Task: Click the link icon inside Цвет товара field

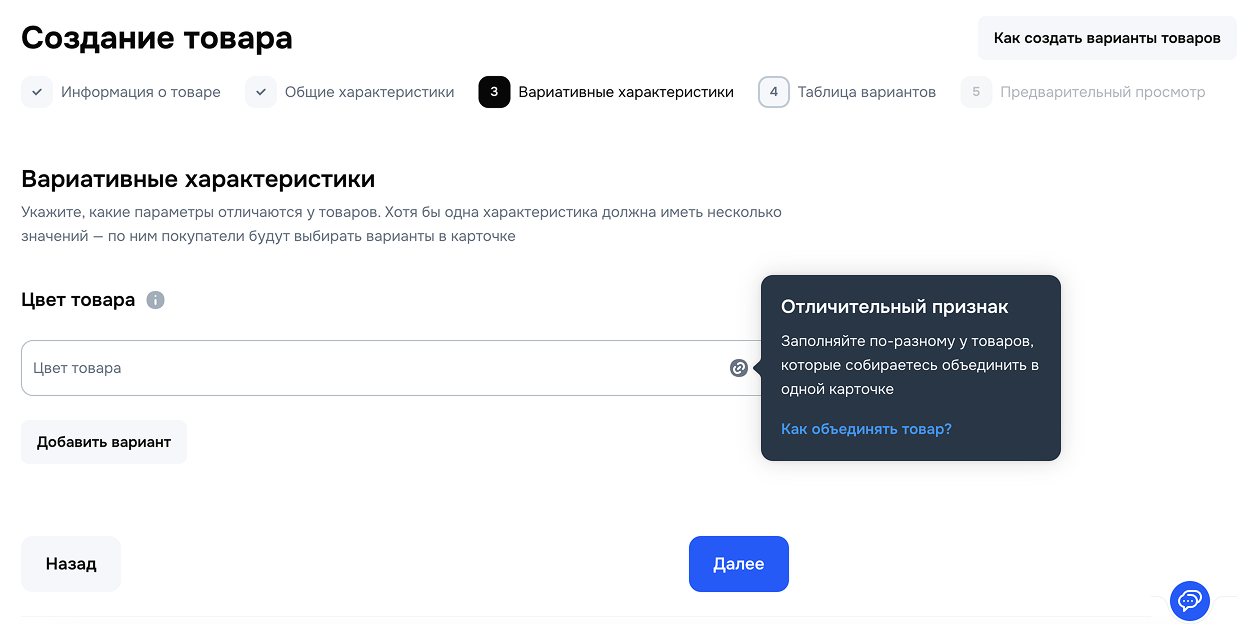Action: 739,368
